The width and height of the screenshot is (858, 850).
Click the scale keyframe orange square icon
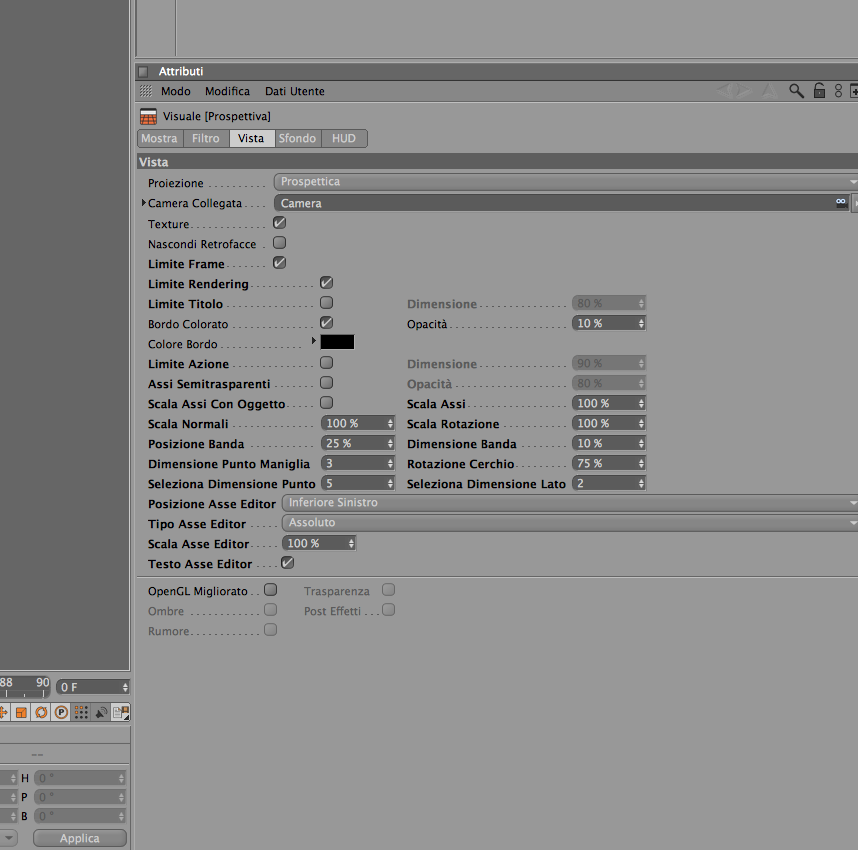(x=21, y=712)
